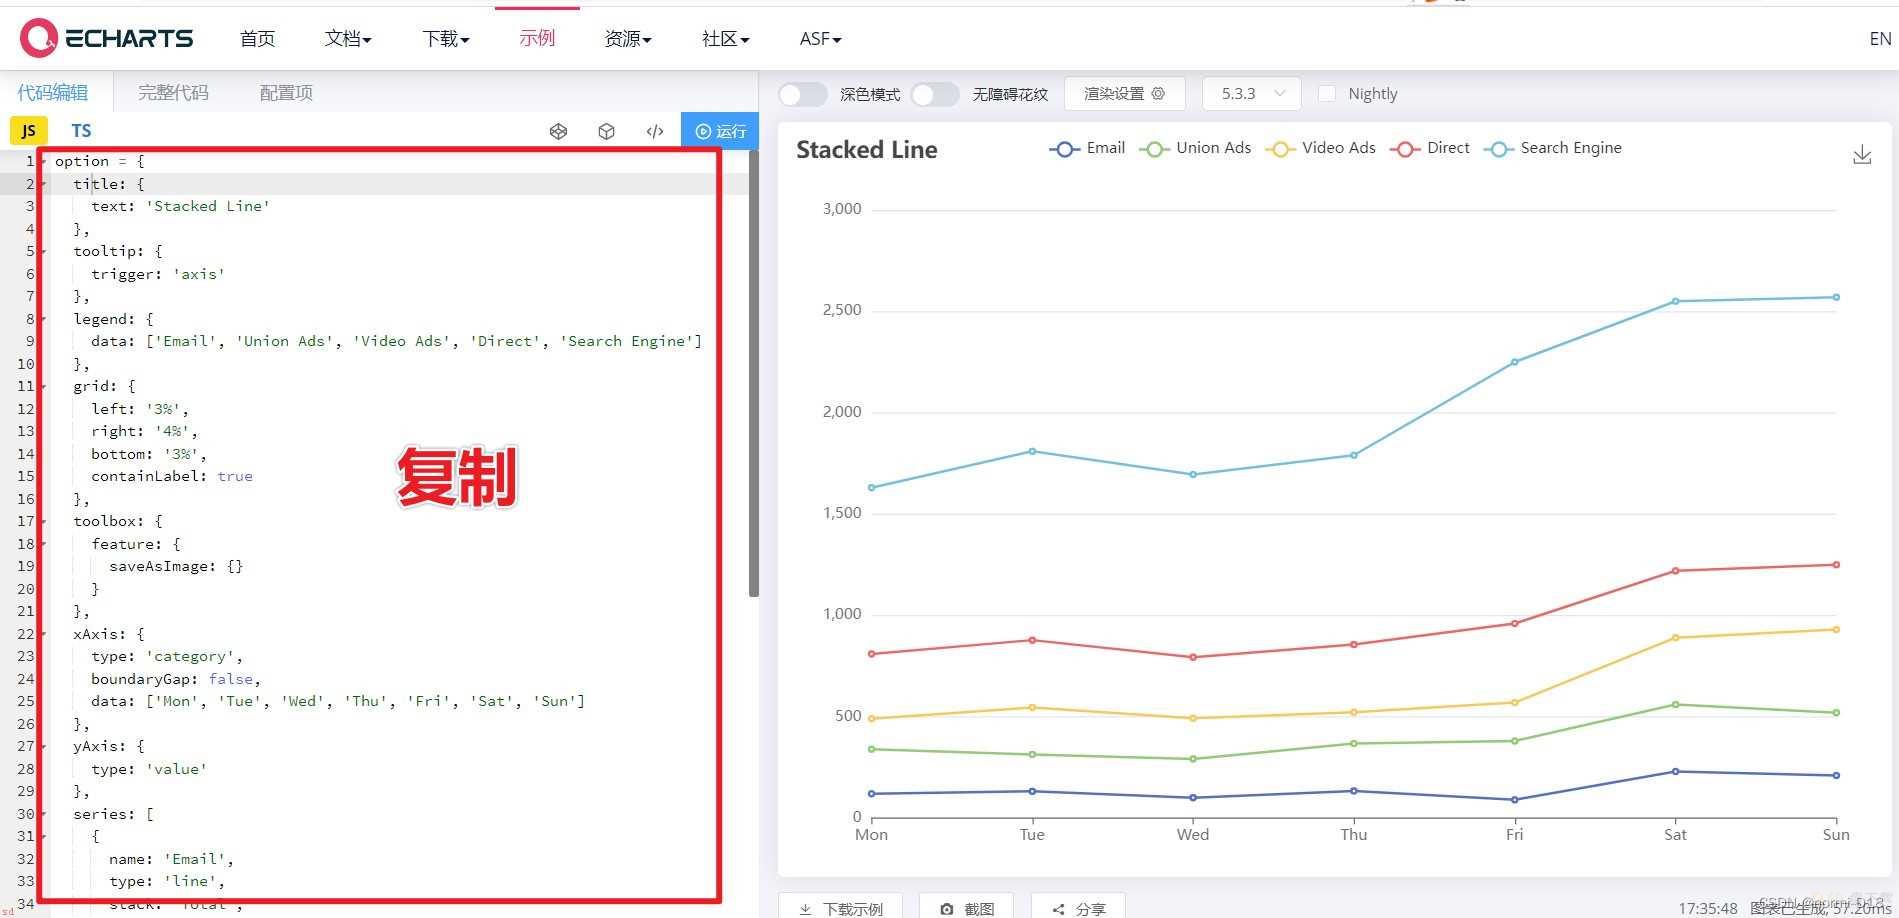
Task: Open 渲染设置 render settings
Action: 1124,94
